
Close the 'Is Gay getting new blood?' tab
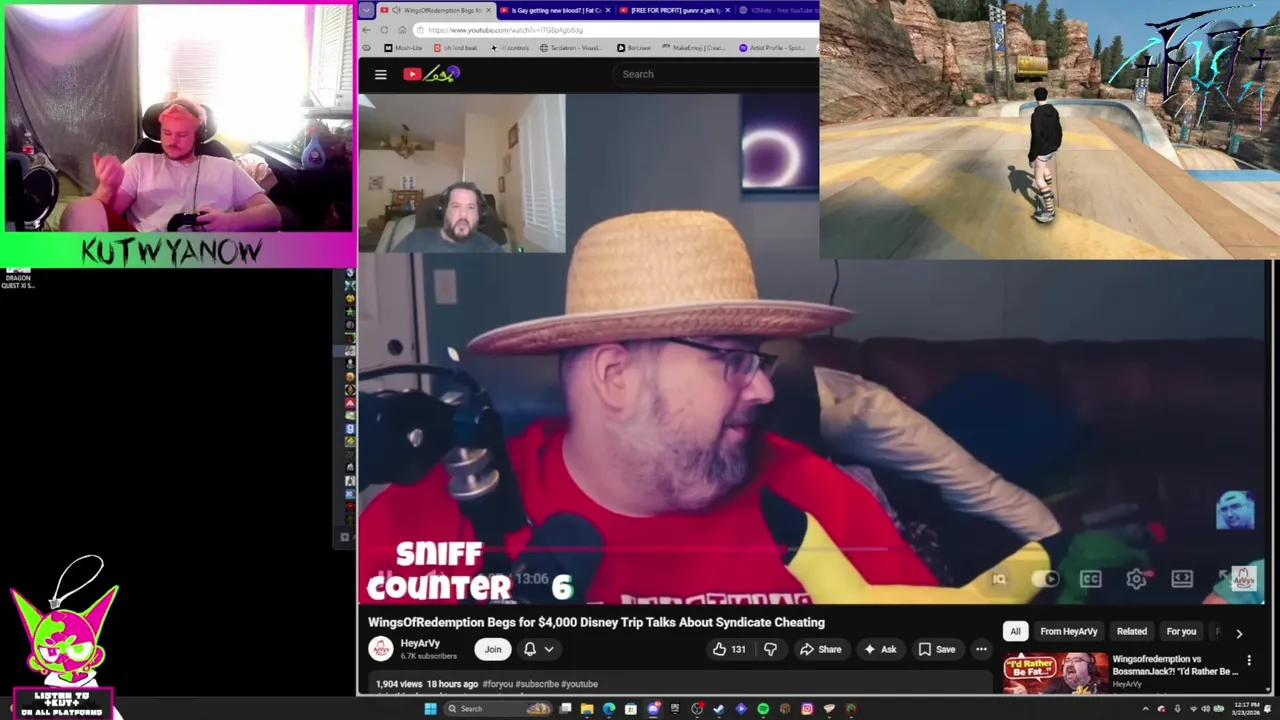point(608,10)
